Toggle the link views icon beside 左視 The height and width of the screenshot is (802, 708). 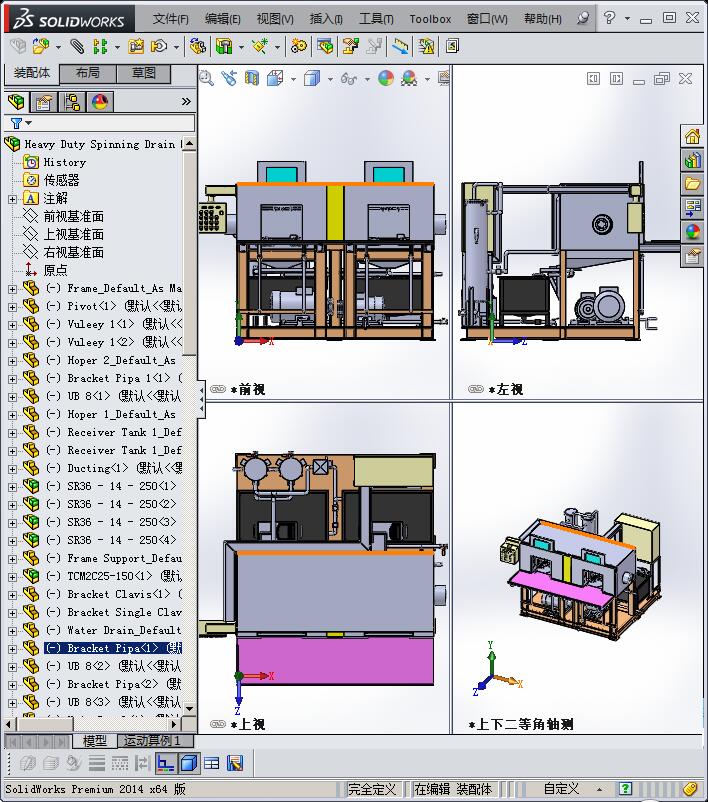(476, 389)
